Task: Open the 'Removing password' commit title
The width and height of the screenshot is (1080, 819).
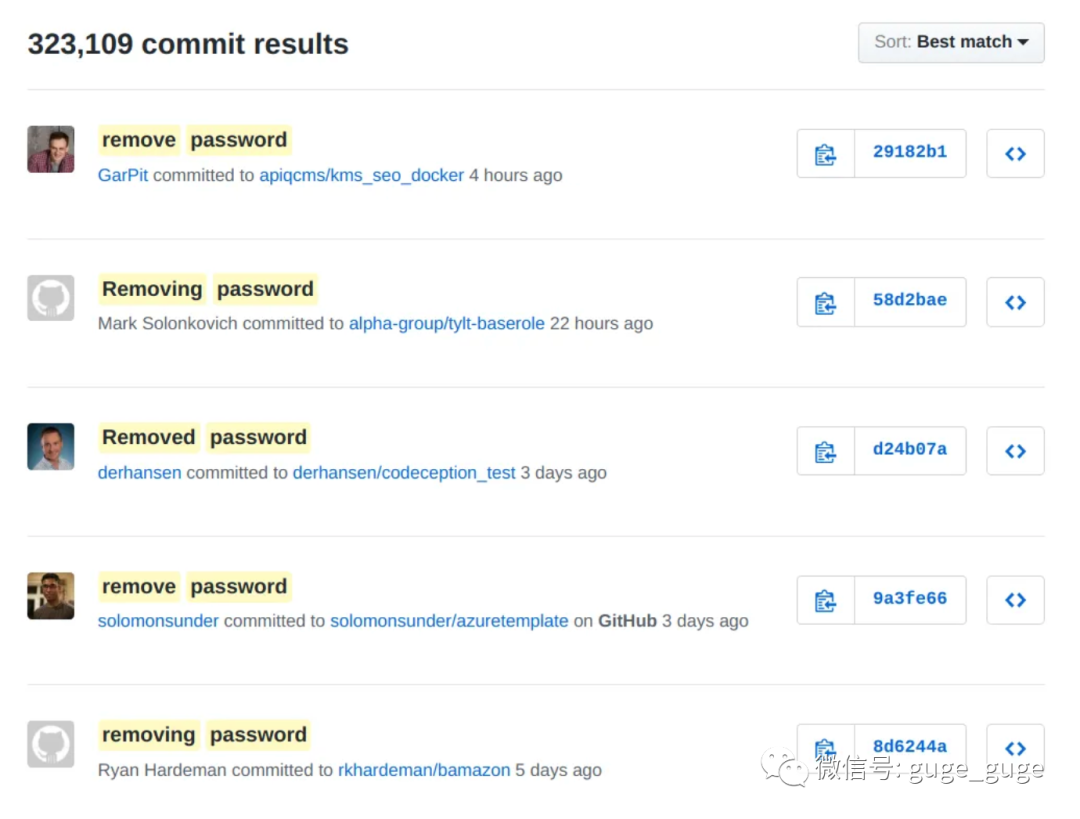Action: 208,289
